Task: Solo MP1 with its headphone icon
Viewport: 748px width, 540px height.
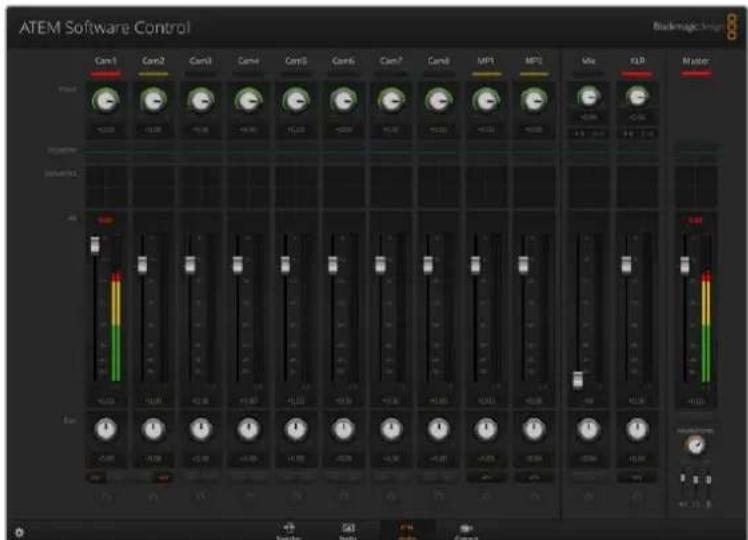Action: [x=486, y=497]
